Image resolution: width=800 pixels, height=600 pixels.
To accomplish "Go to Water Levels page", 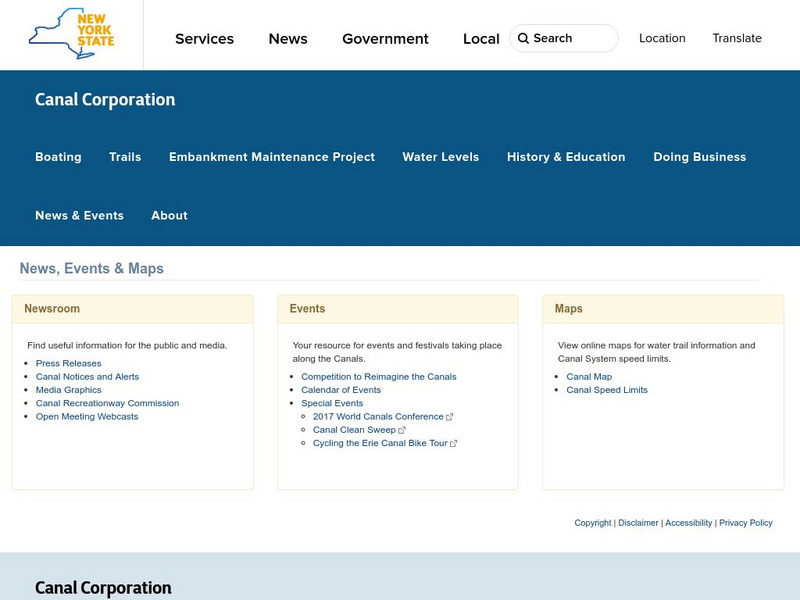I will (x=440, y=157).
